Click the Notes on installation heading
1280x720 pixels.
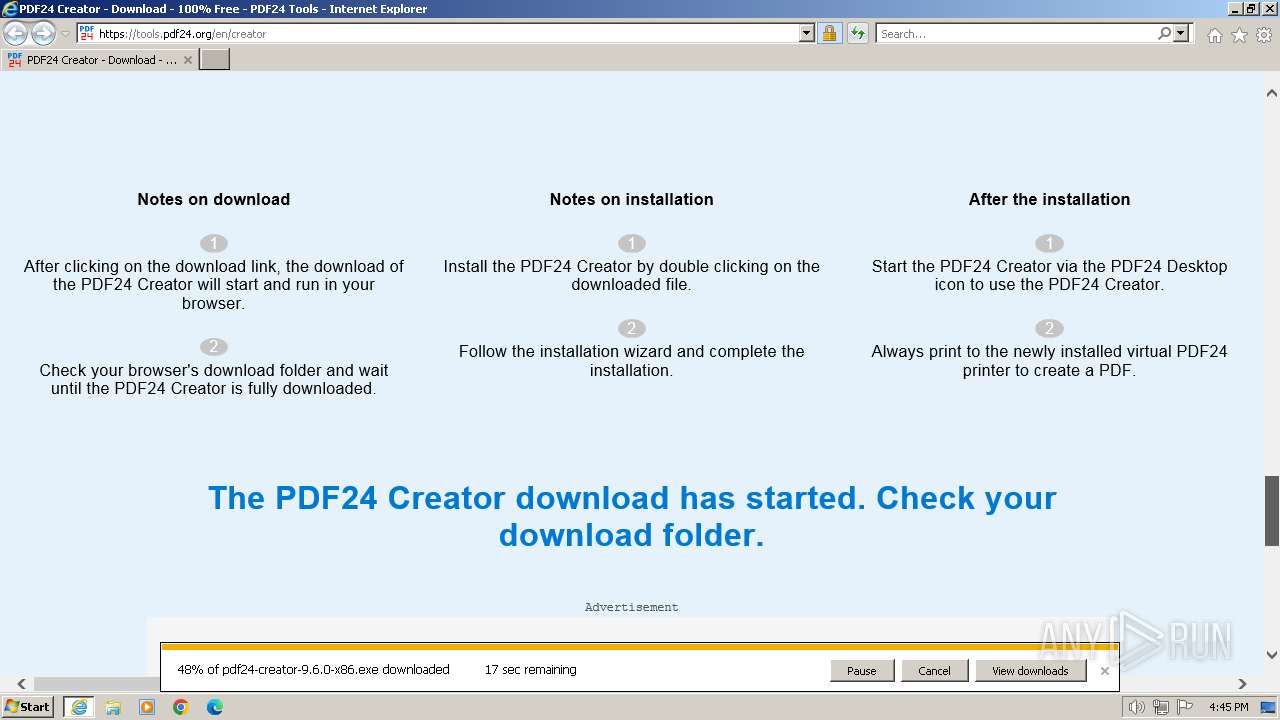click(632, 199)
